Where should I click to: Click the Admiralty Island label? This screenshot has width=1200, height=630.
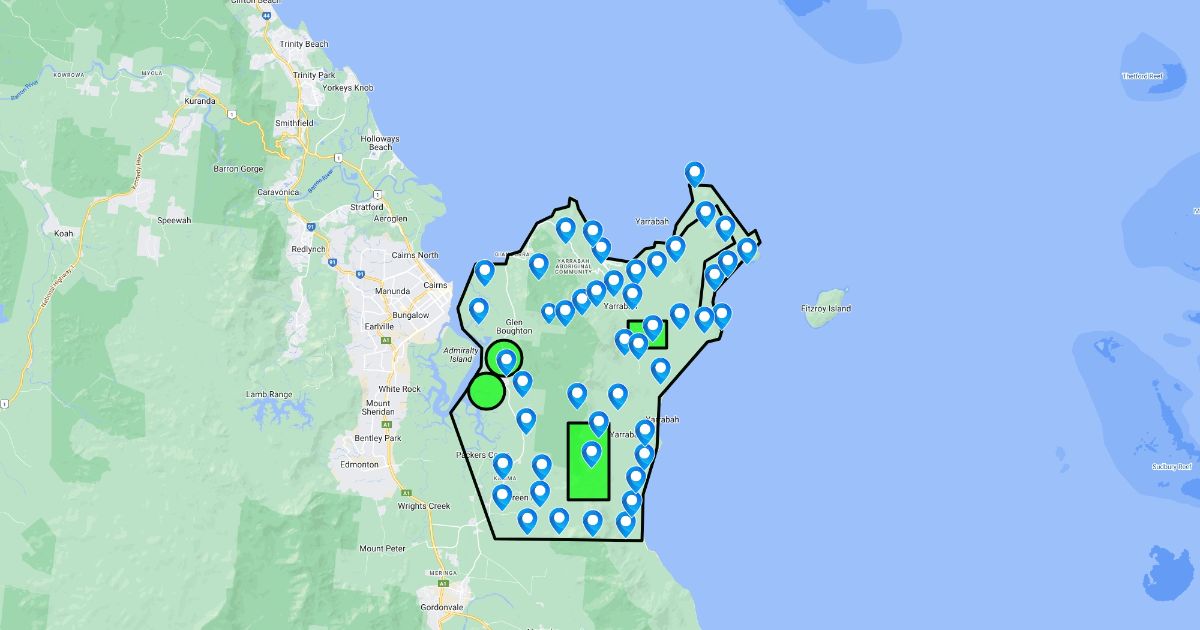(x=461, y=355)
